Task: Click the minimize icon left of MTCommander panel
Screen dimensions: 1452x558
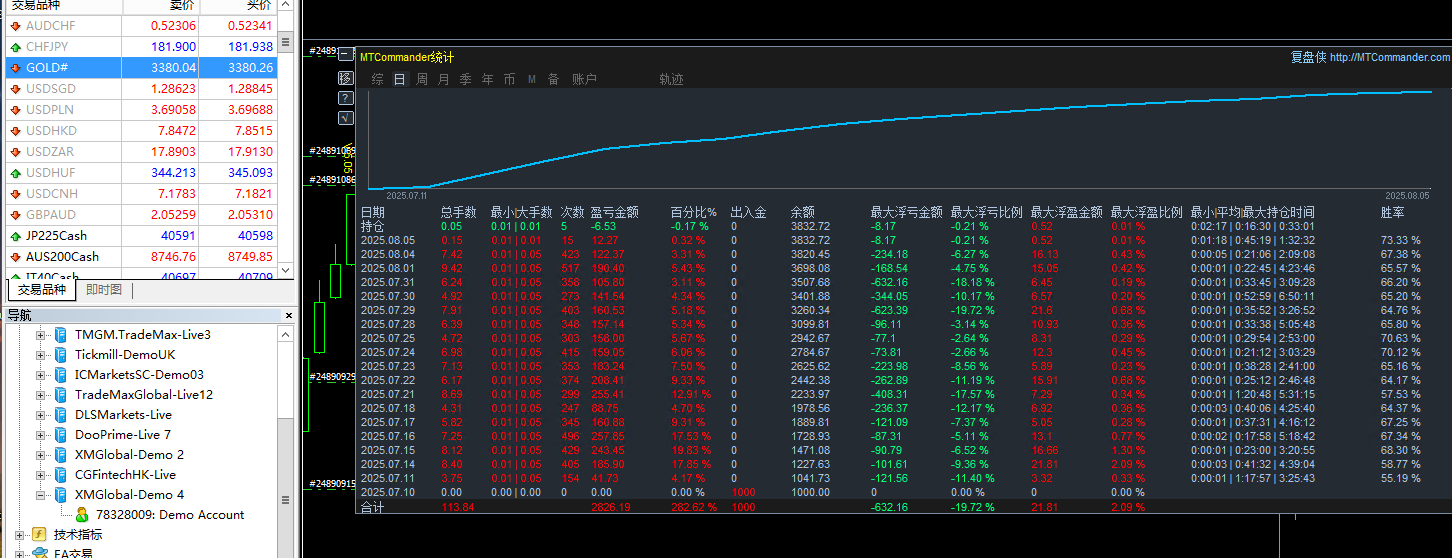Action: (345, 54)
